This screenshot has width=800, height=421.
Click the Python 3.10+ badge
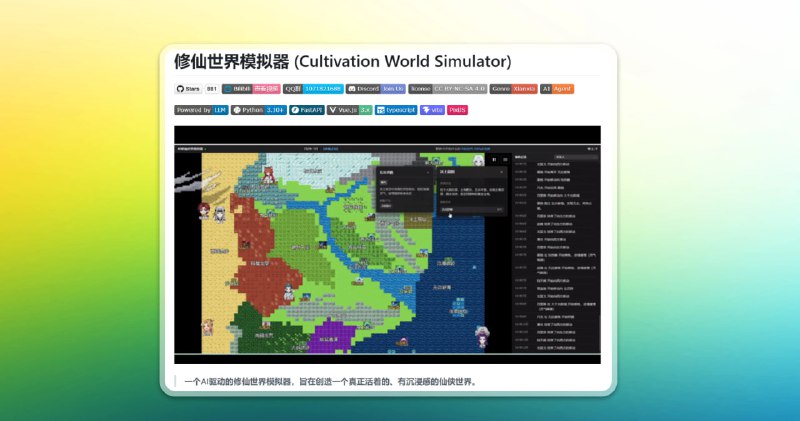(x=259, y=110)
